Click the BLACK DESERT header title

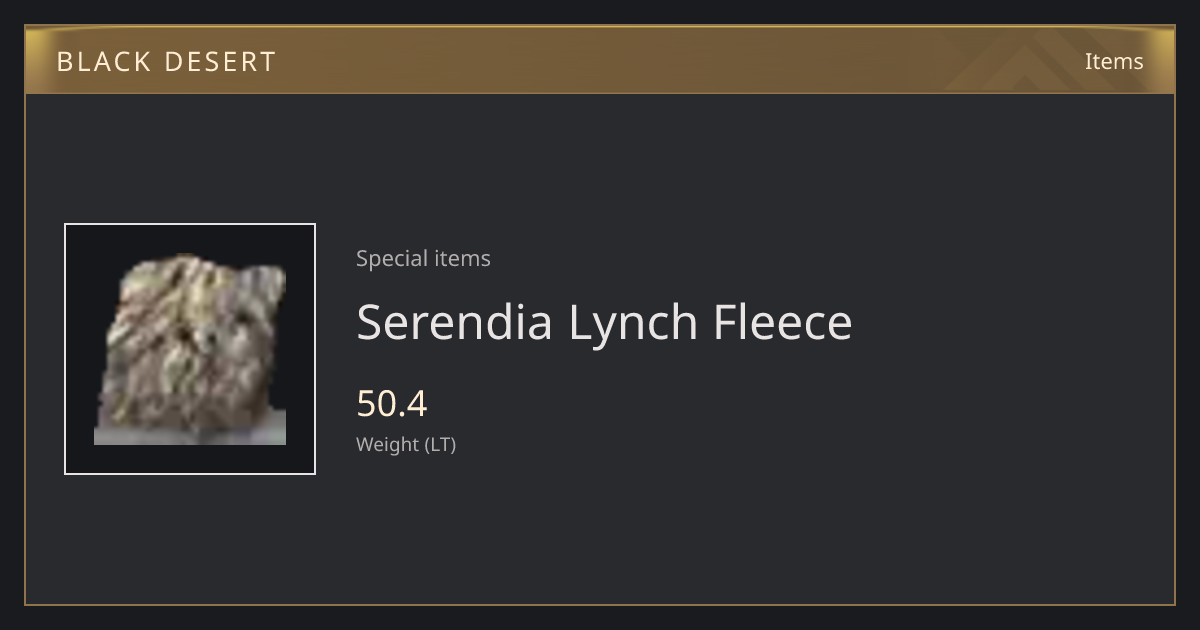pos(166,62)
